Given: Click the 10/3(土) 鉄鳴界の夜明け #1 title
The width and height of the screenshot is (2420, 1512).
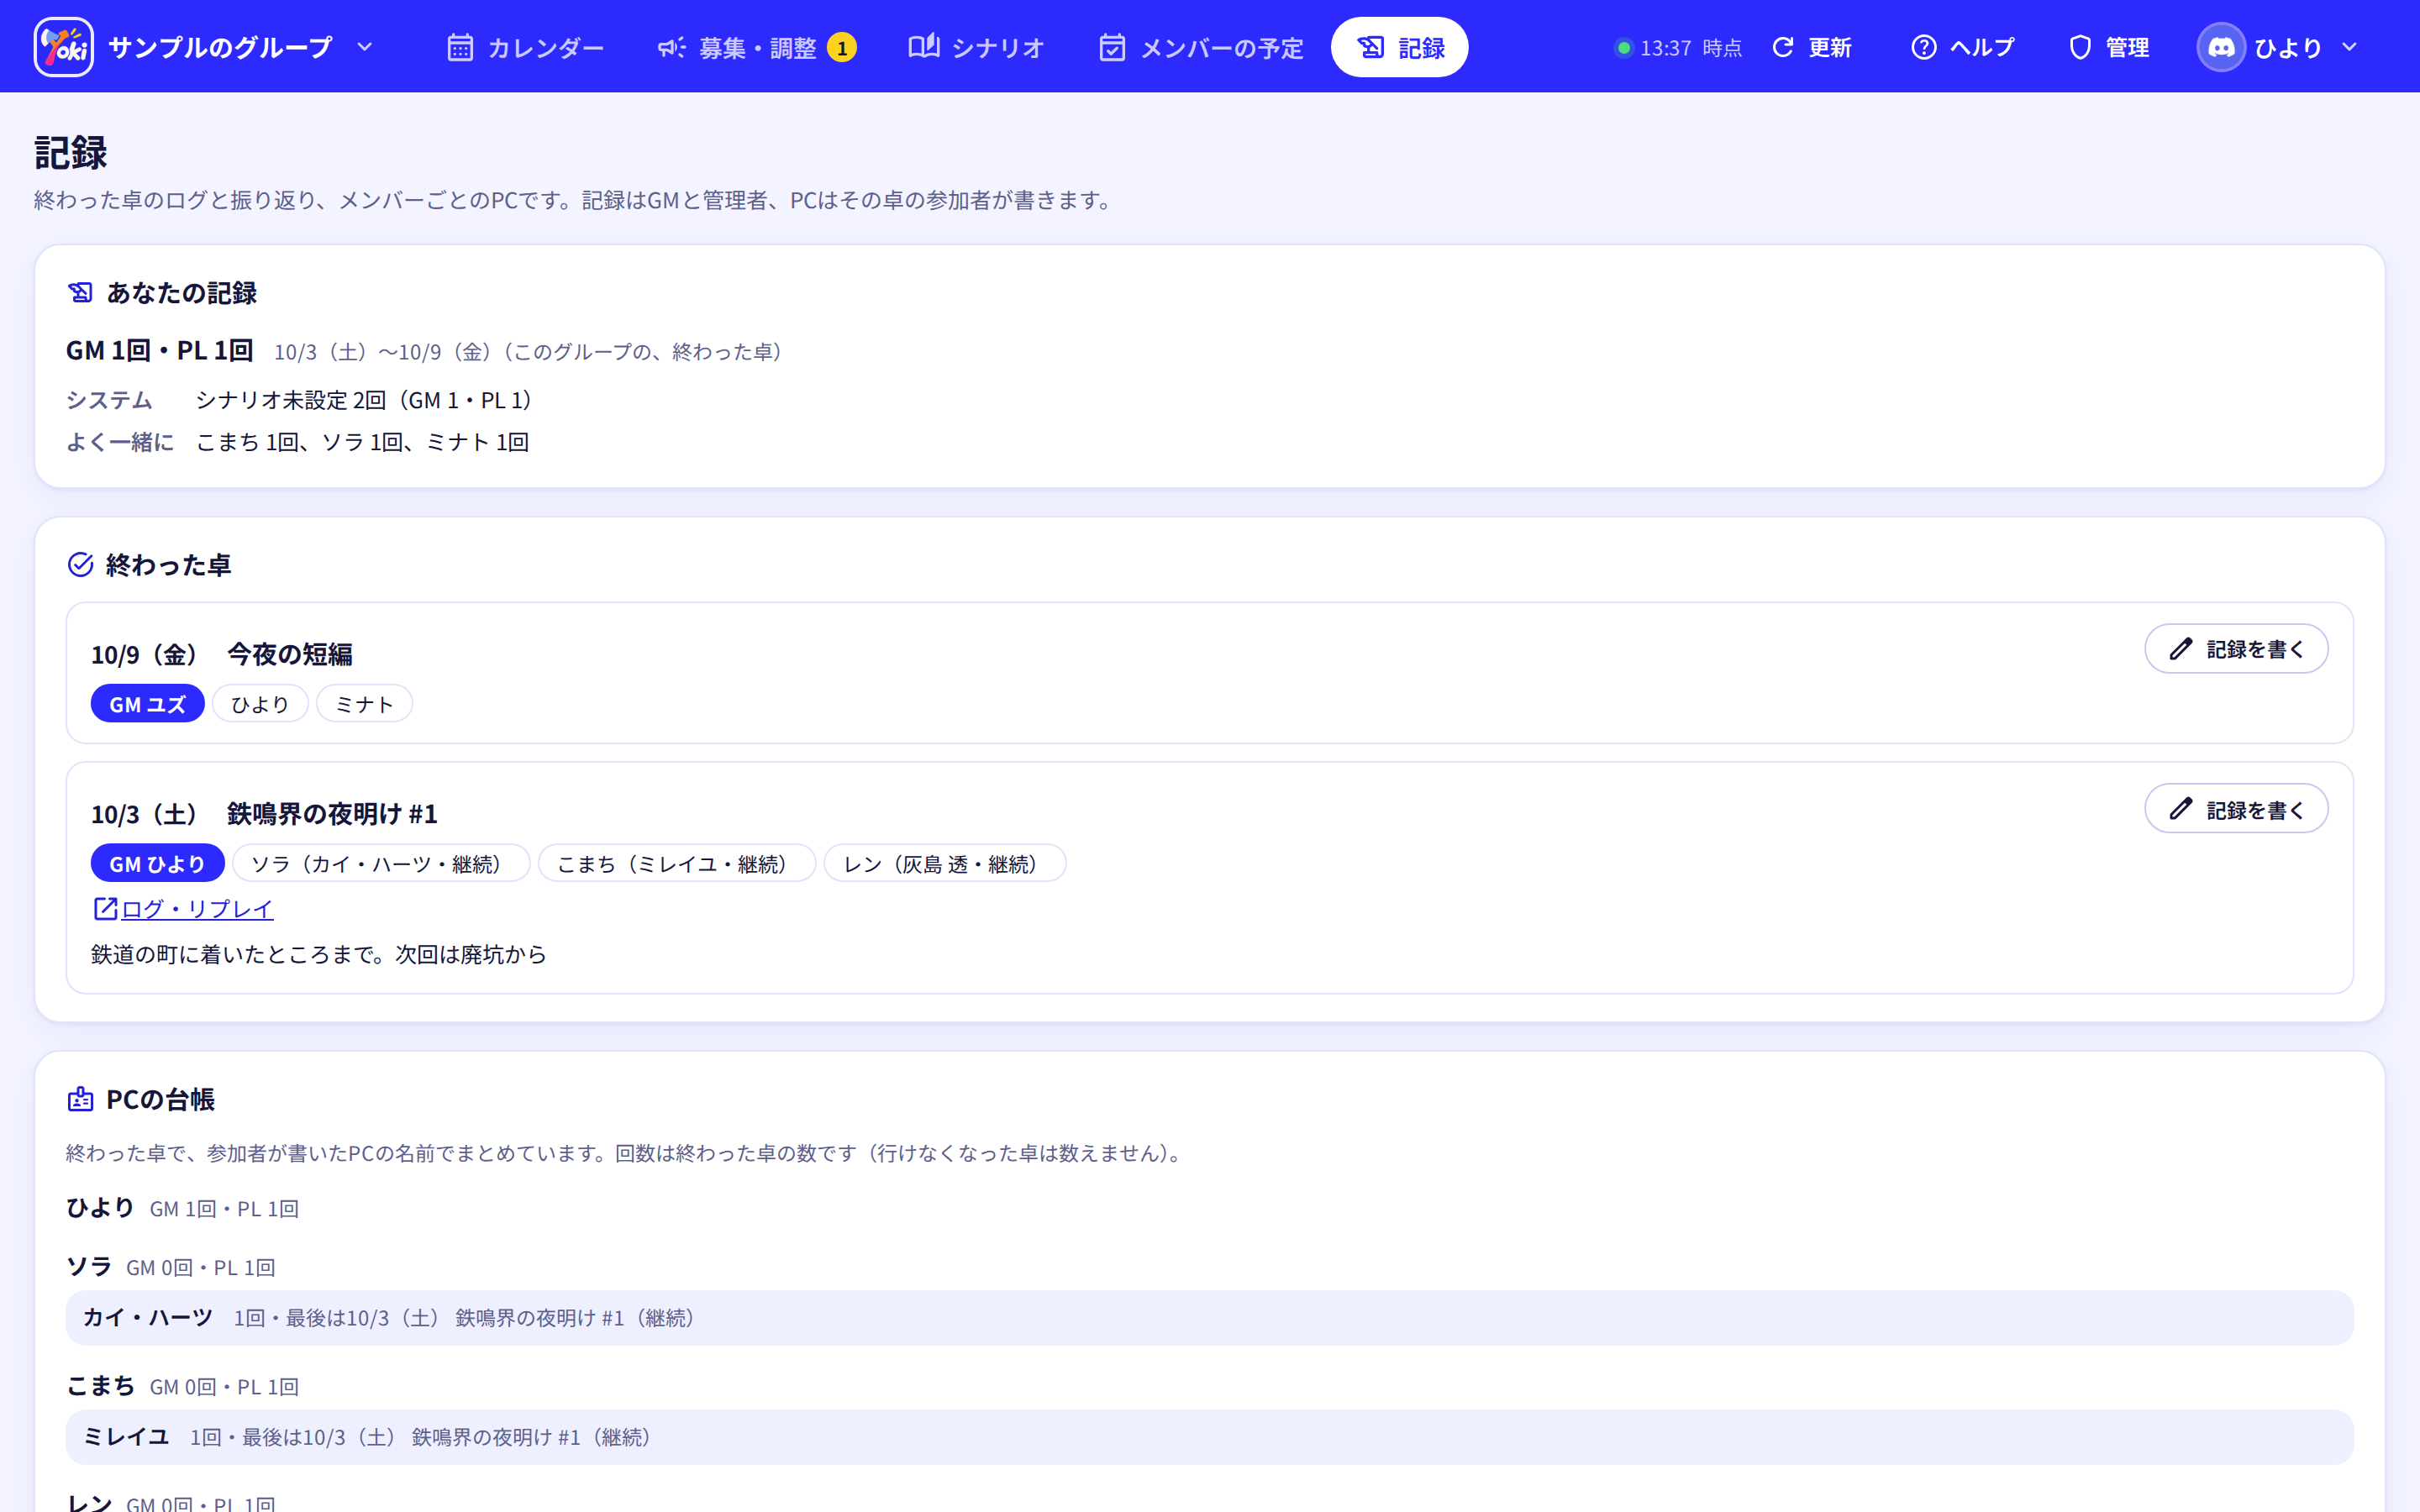Looking at the screenshot, I should (x=265, y=813).
